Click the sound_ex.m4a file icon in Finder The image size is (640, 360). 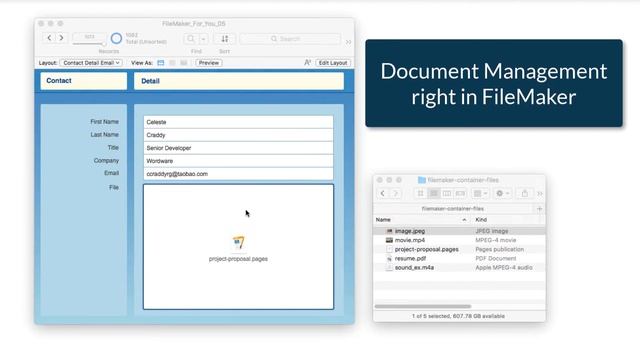pyautogui.click(x=389, y=268)
